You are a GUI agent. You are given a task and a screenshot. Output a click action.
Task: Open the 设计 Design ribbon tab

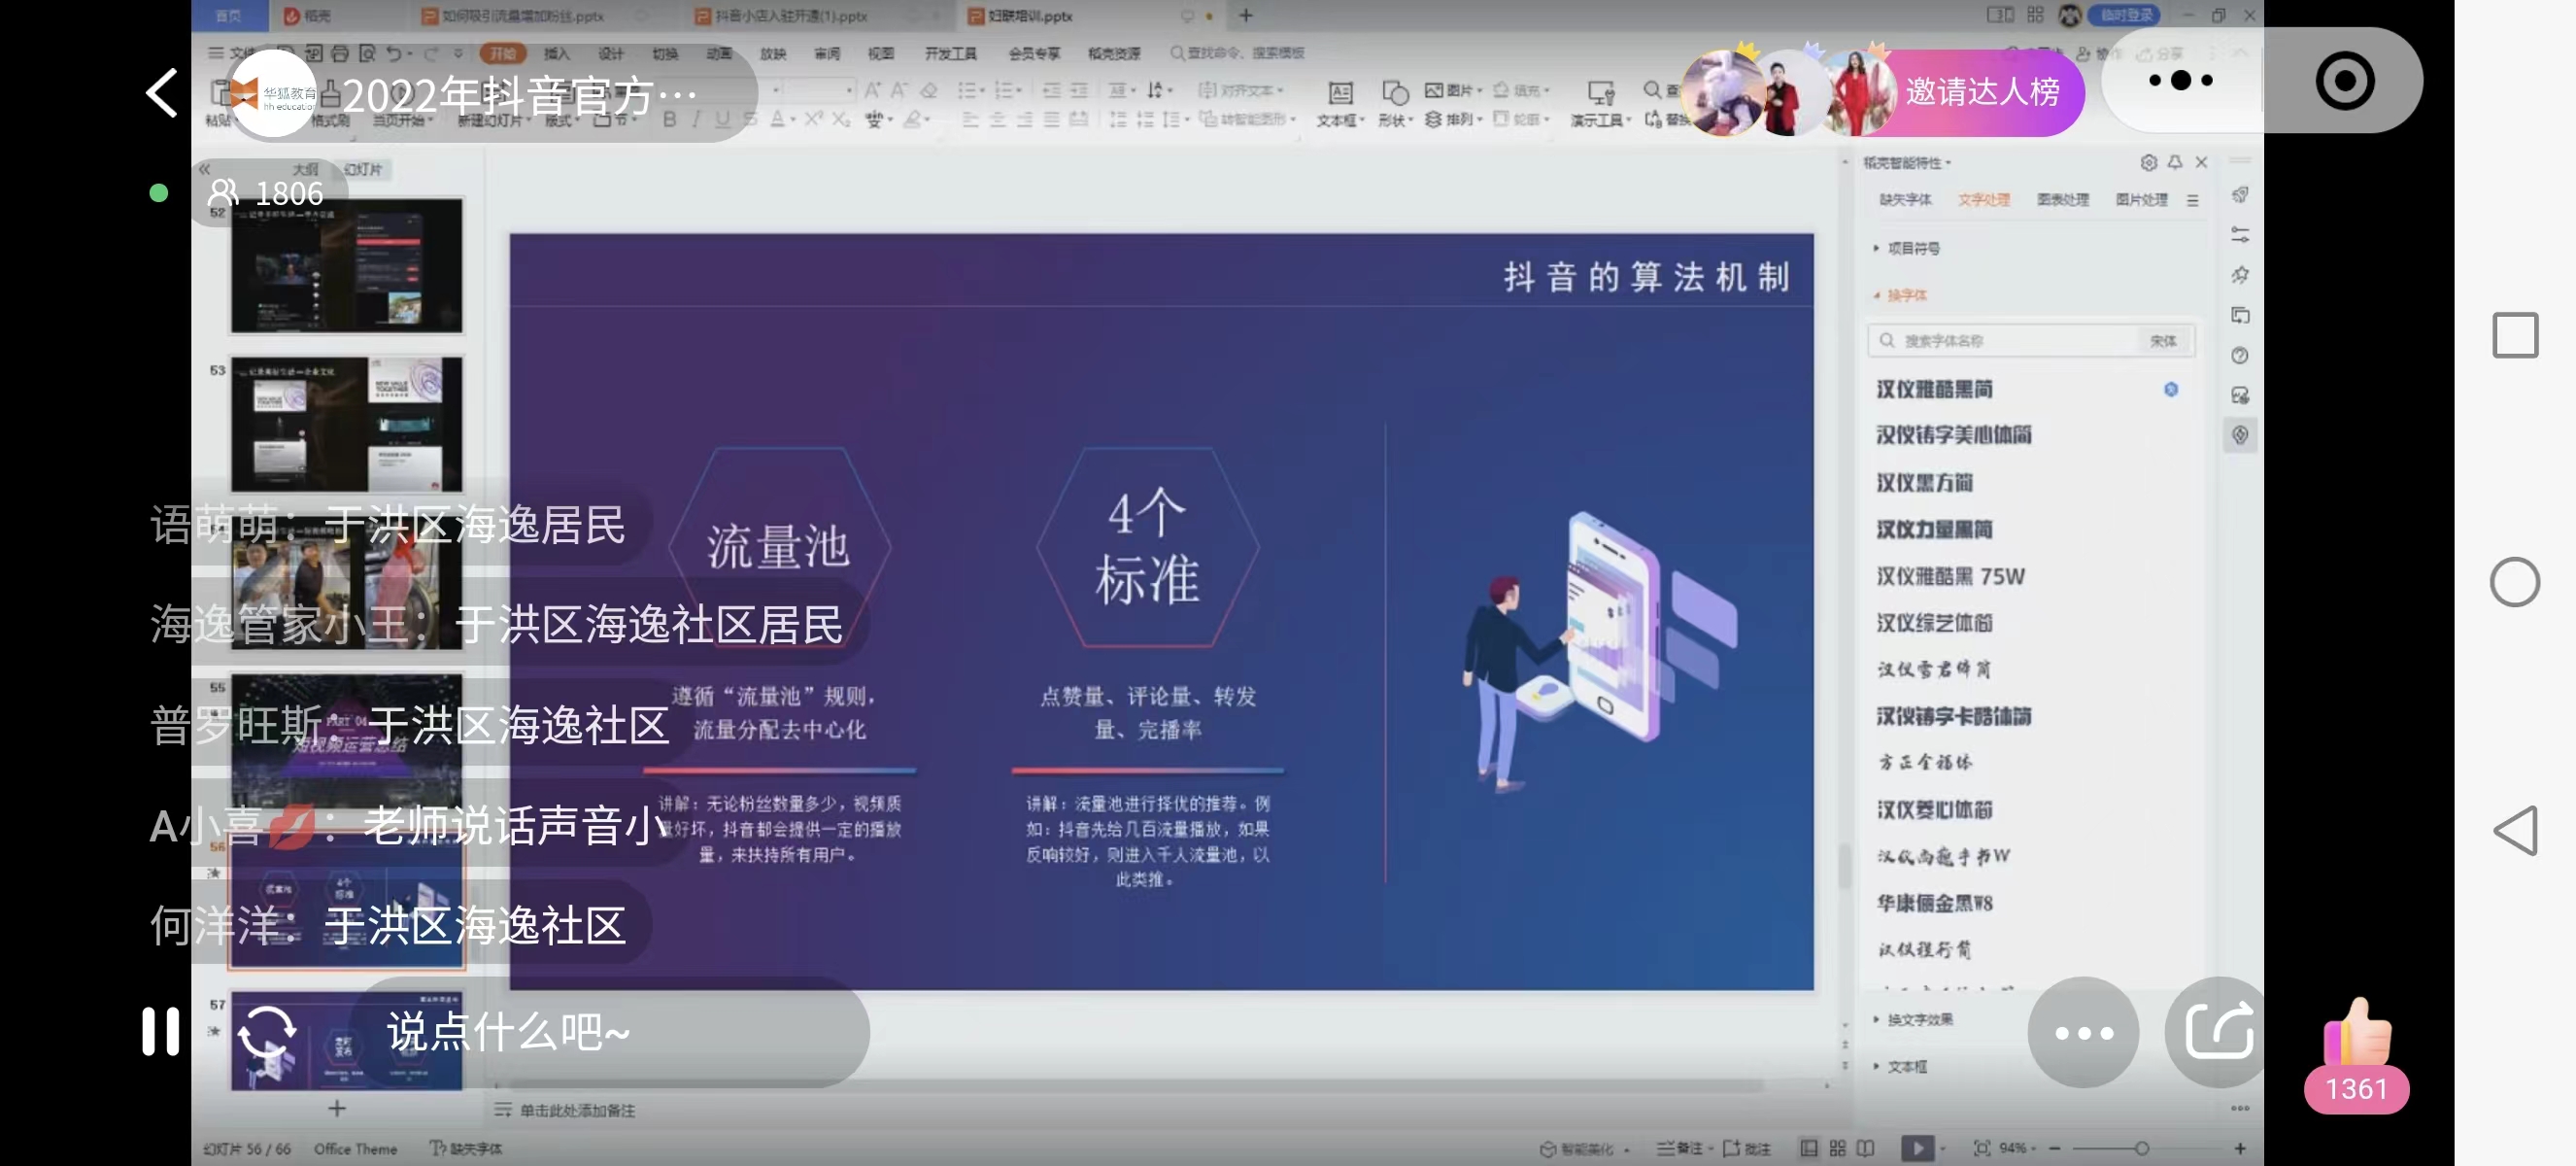click(611, 53)
